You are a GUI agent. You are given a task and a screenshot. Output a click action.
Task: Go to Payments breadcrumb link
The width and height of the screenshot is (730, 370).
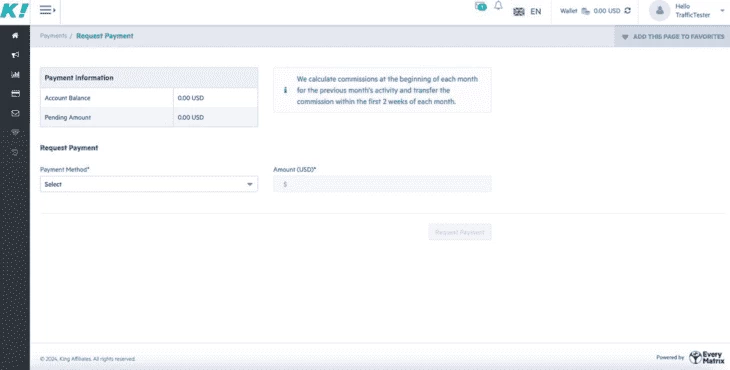click(x=54, y=36)
